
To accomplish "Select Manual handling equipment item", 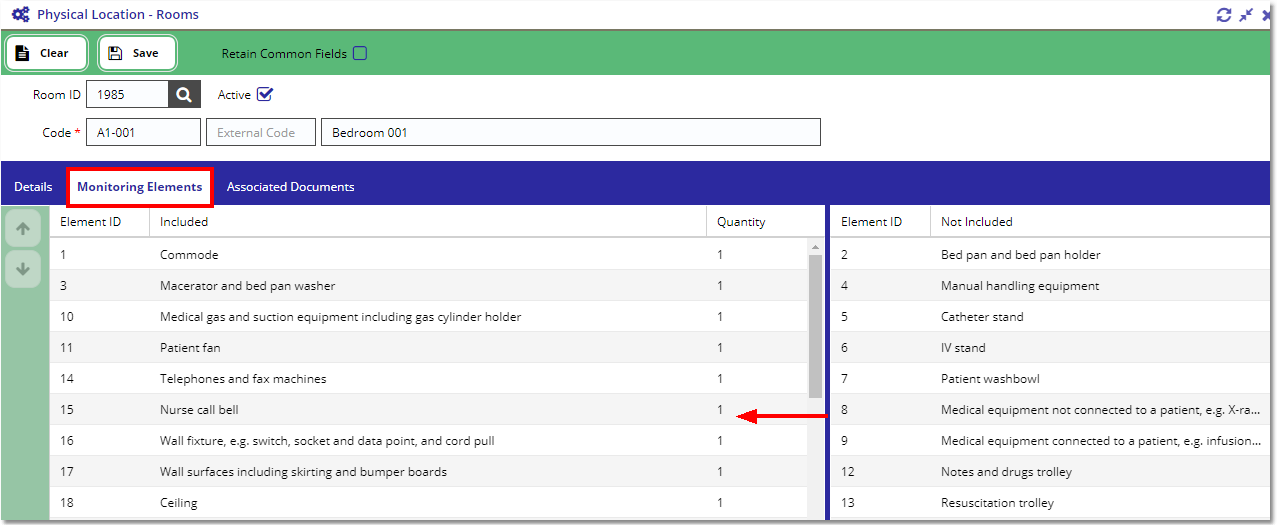I will [x=1052, y=286].
